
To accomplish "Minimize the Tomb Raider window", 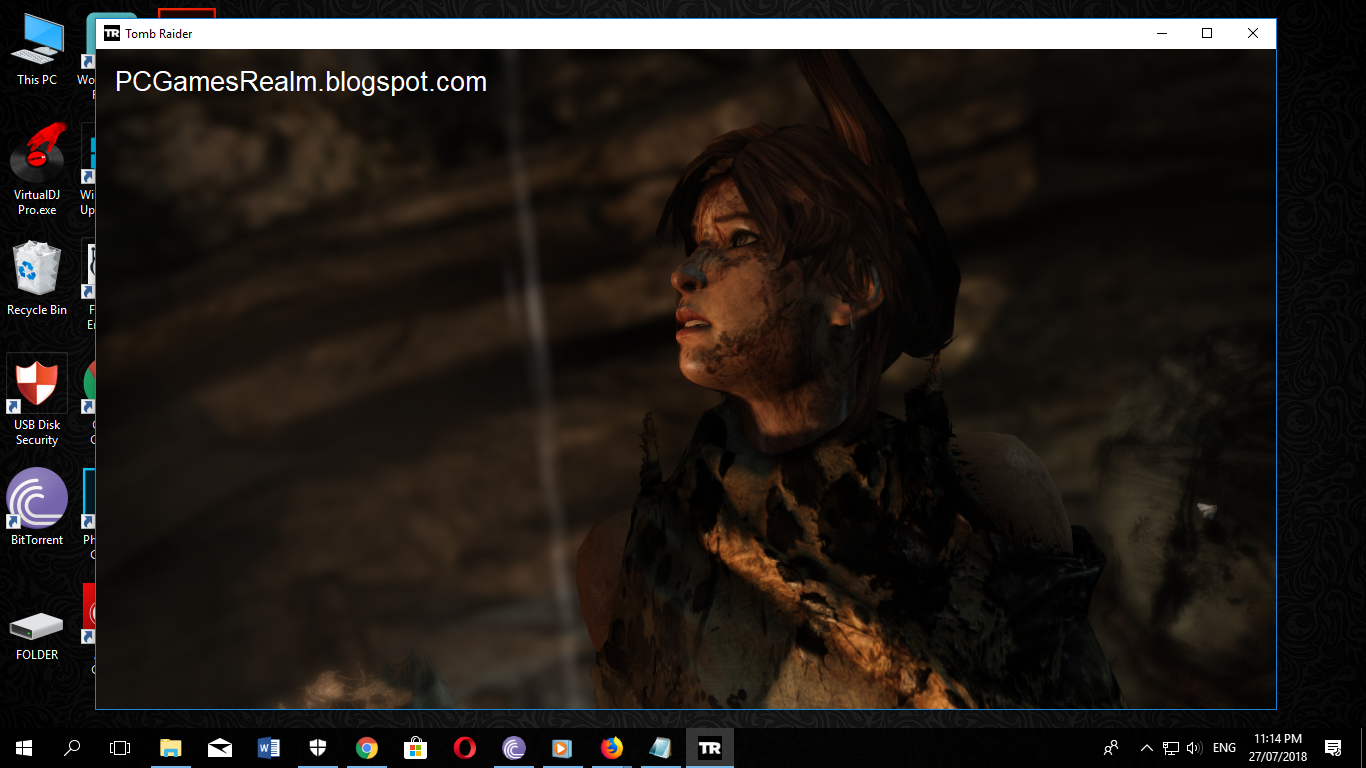I will coord(1162,33).
